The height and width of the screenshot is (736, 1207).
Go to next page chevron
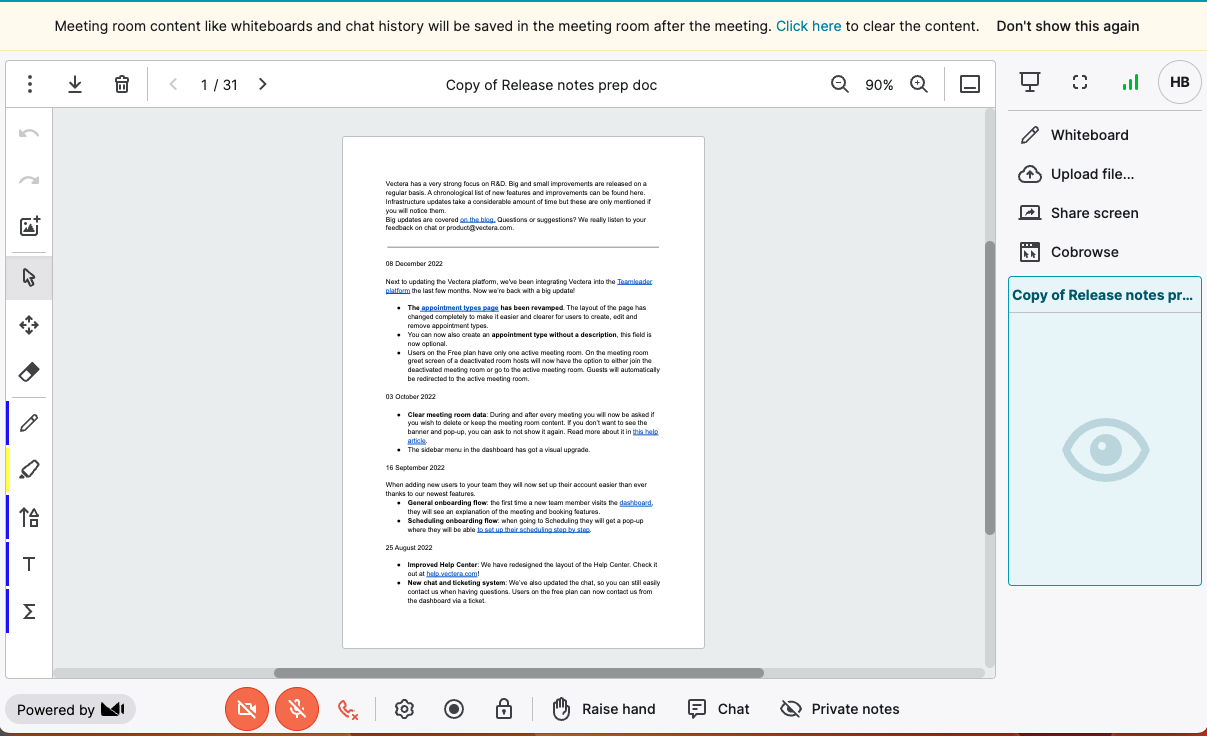tap(263, 85)
